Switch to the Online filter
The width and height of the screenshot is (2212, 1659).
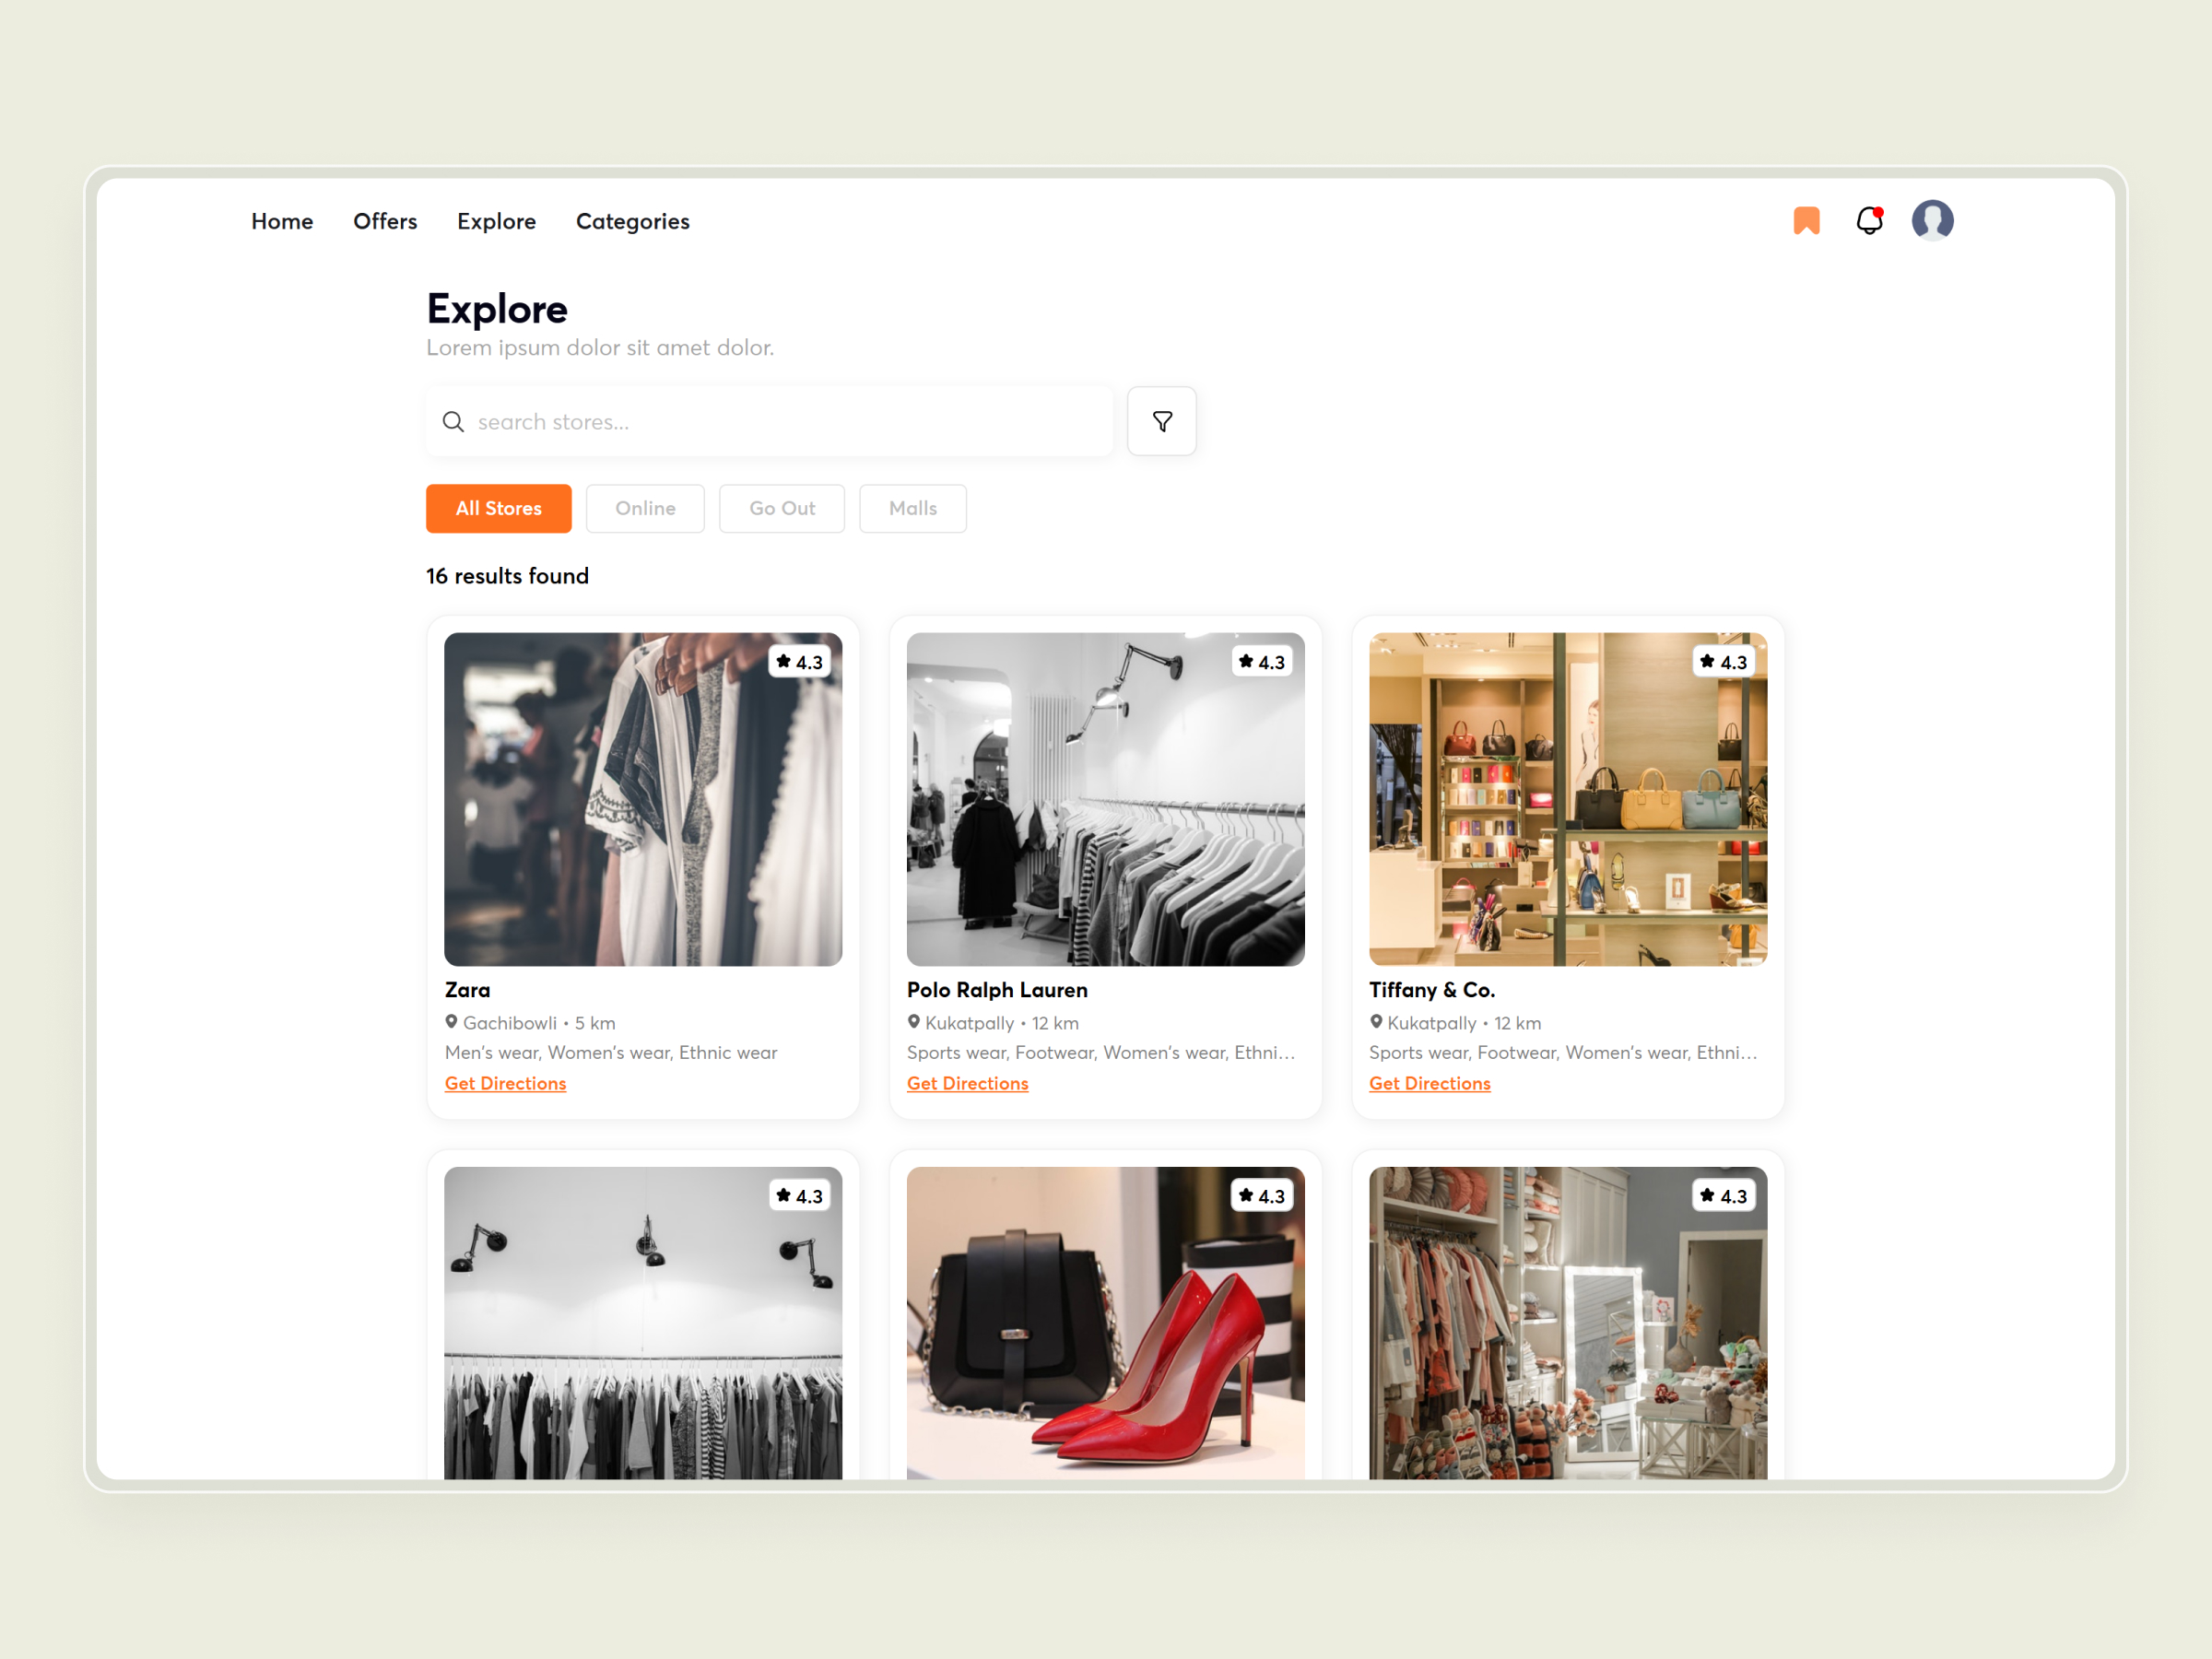tap(645, 508)
